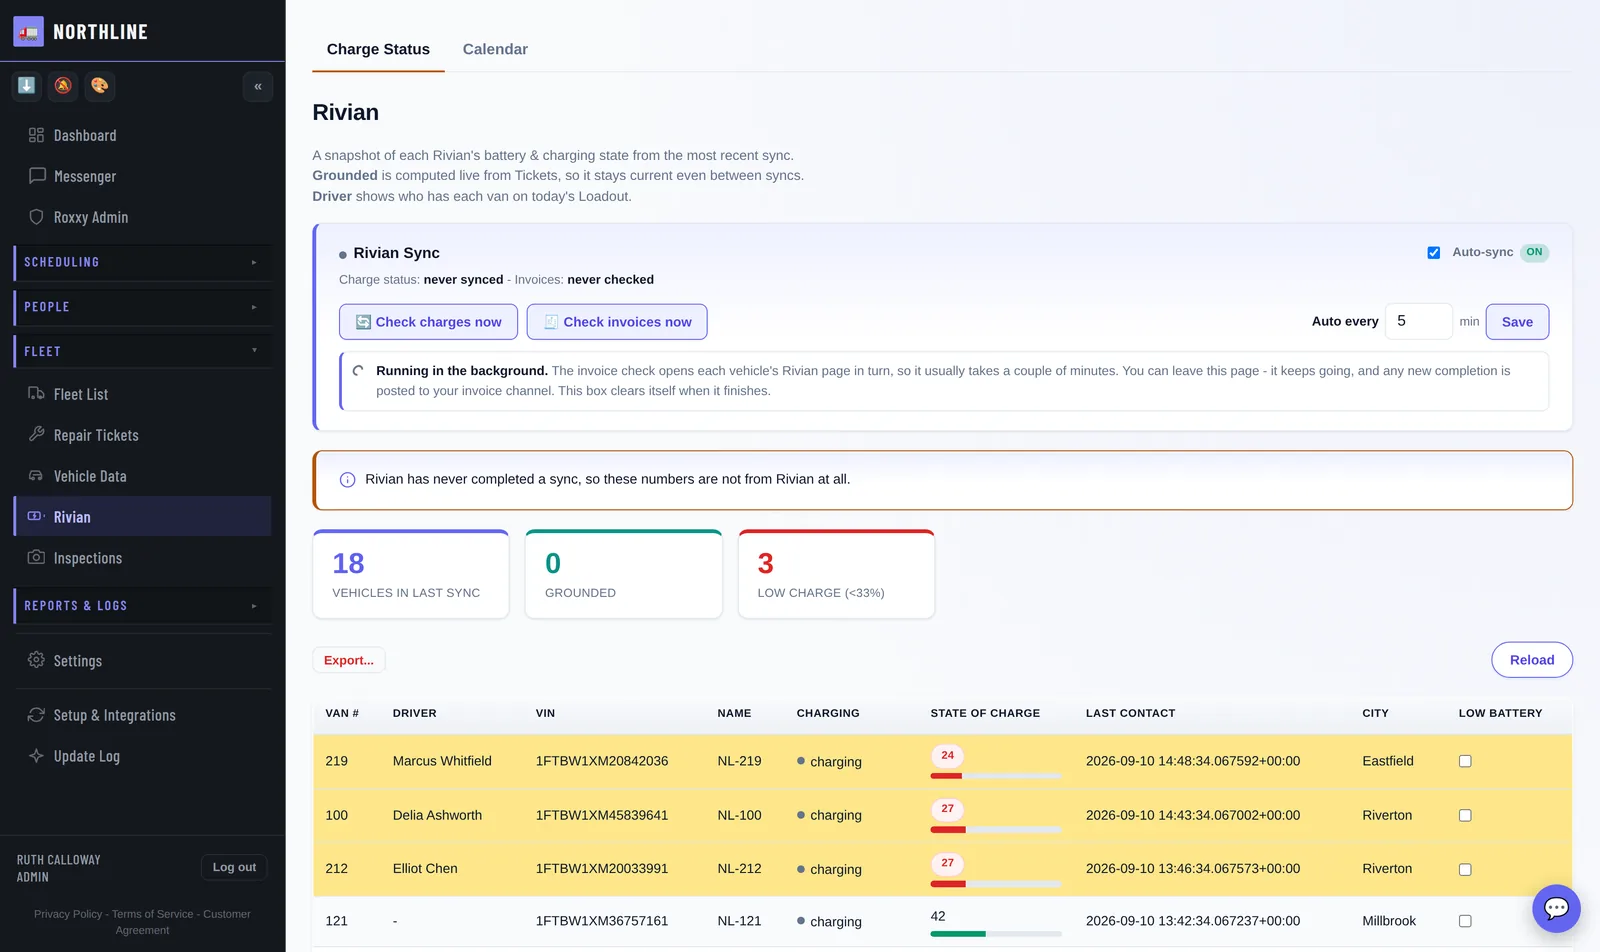The height and width of the screenshot is (952, 1600).
Task: Click the Setup & Integrations sync icon
Action: point(36,715)
